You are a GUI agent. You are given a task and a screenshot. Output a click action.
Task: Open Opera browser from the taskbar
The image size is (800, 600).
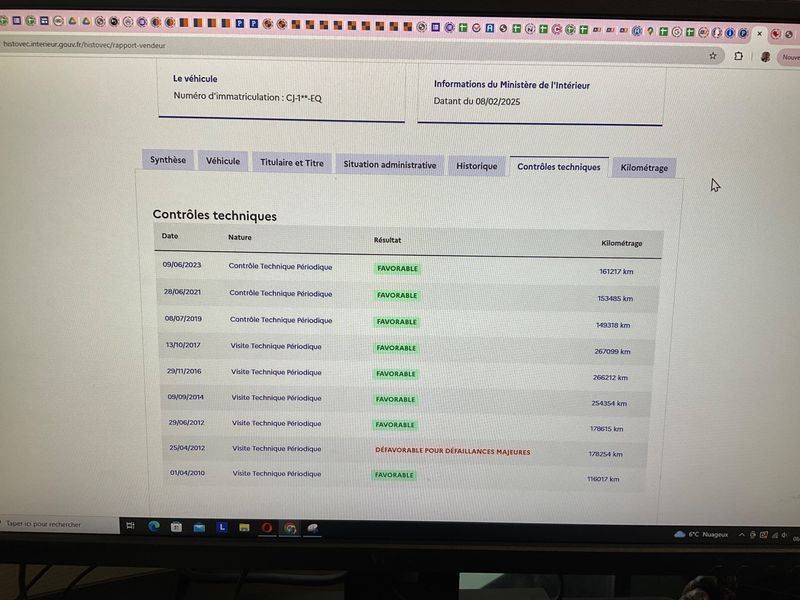(x=266, y=528)
